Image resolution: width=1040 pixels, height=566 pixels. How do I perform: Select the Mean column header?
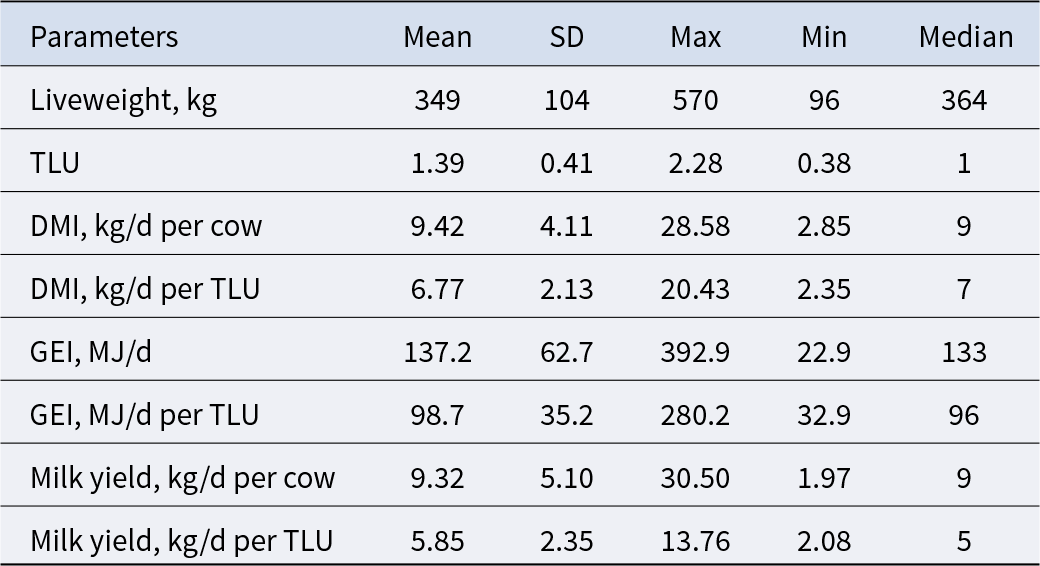pos(438,36)
